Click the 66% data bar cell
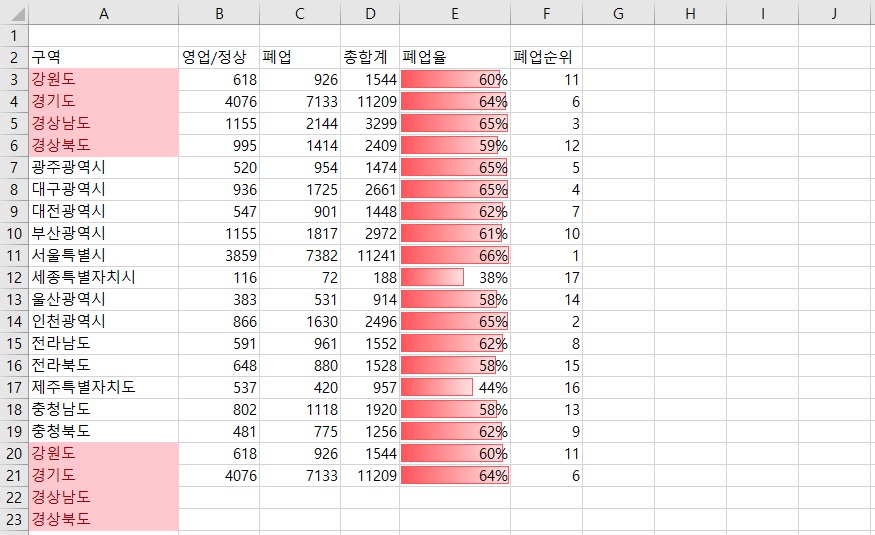 tap(455, 256)
